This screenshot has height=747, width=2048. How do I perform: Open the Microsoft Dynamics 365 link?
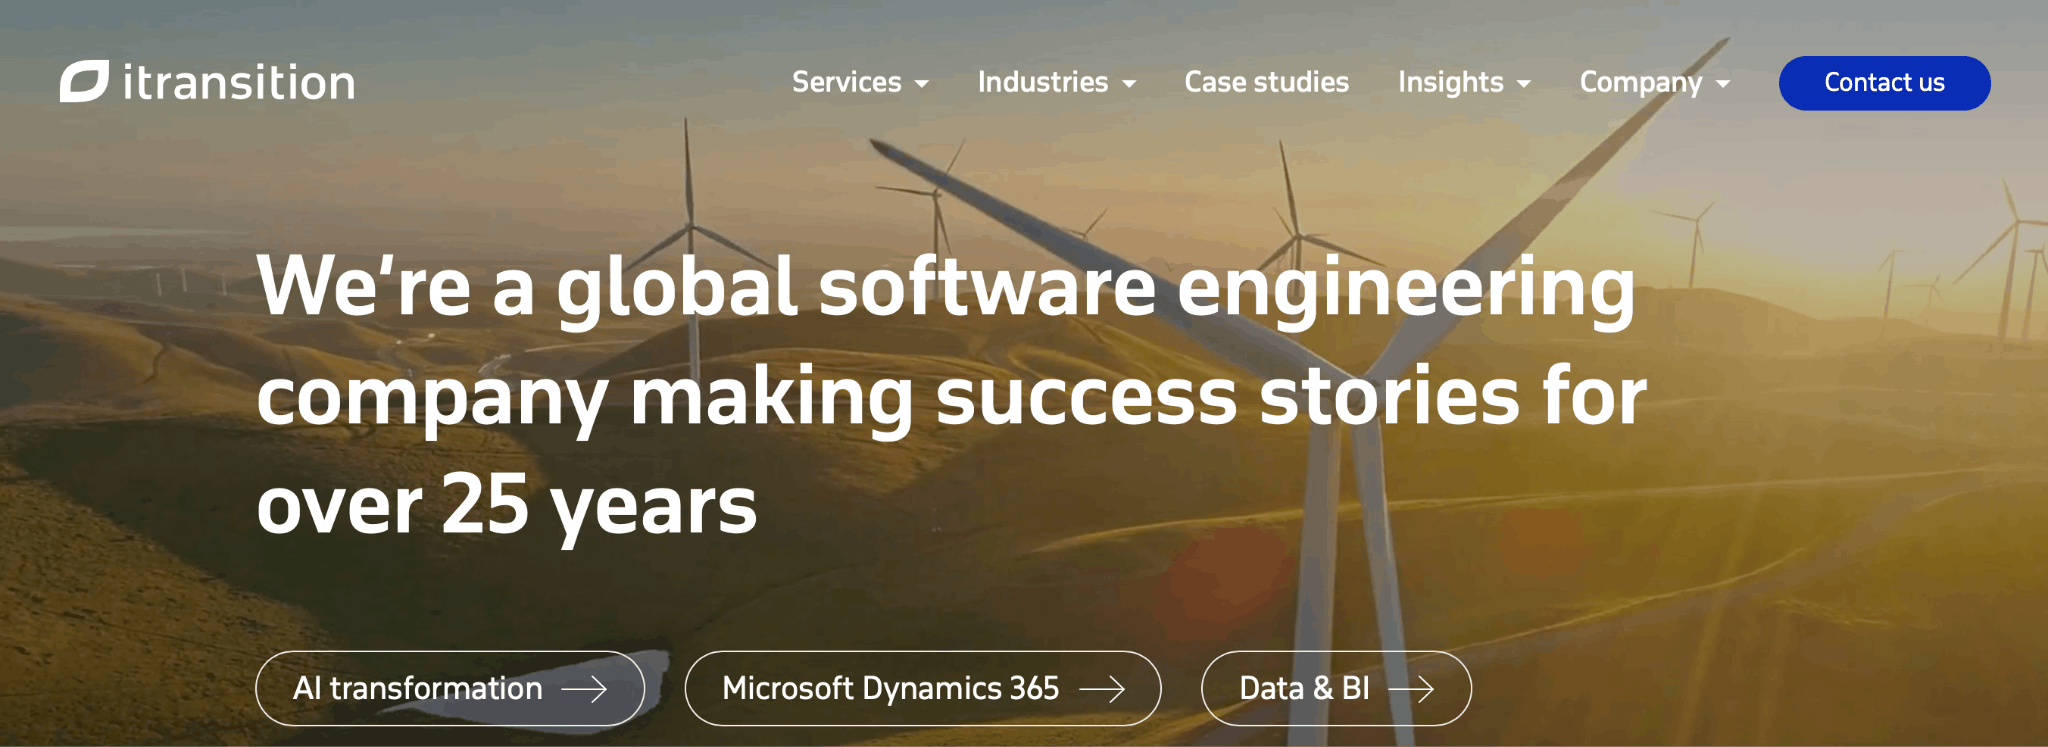tap(923, 689)
